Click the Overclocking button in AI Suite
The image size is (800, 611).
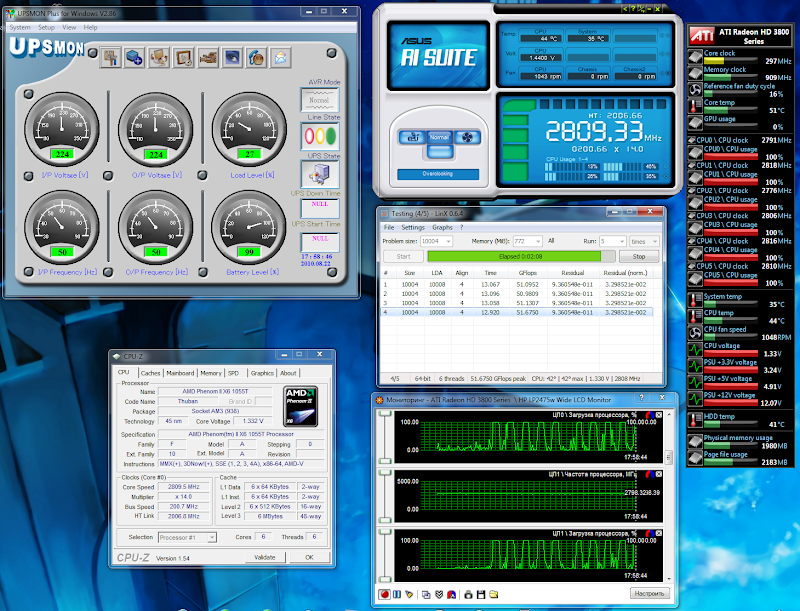tap(438, 174)
